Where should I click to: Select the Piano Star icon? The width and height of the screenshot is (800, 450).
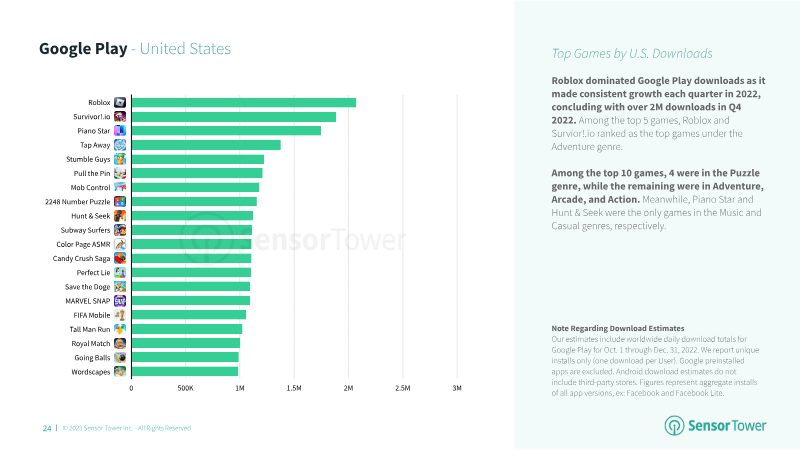coord(120,131)
